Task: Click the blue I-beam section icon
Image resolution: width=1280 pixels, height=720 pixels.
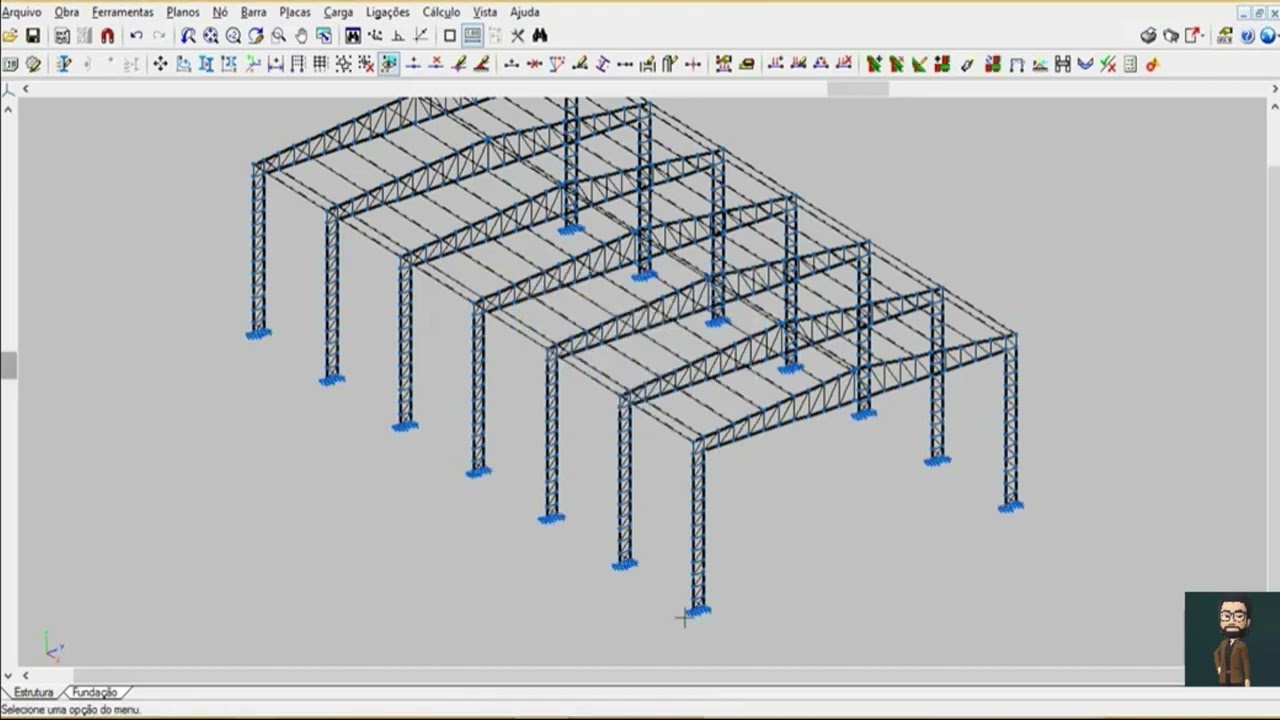Action: pyautogui.click(x=63, y=64)
